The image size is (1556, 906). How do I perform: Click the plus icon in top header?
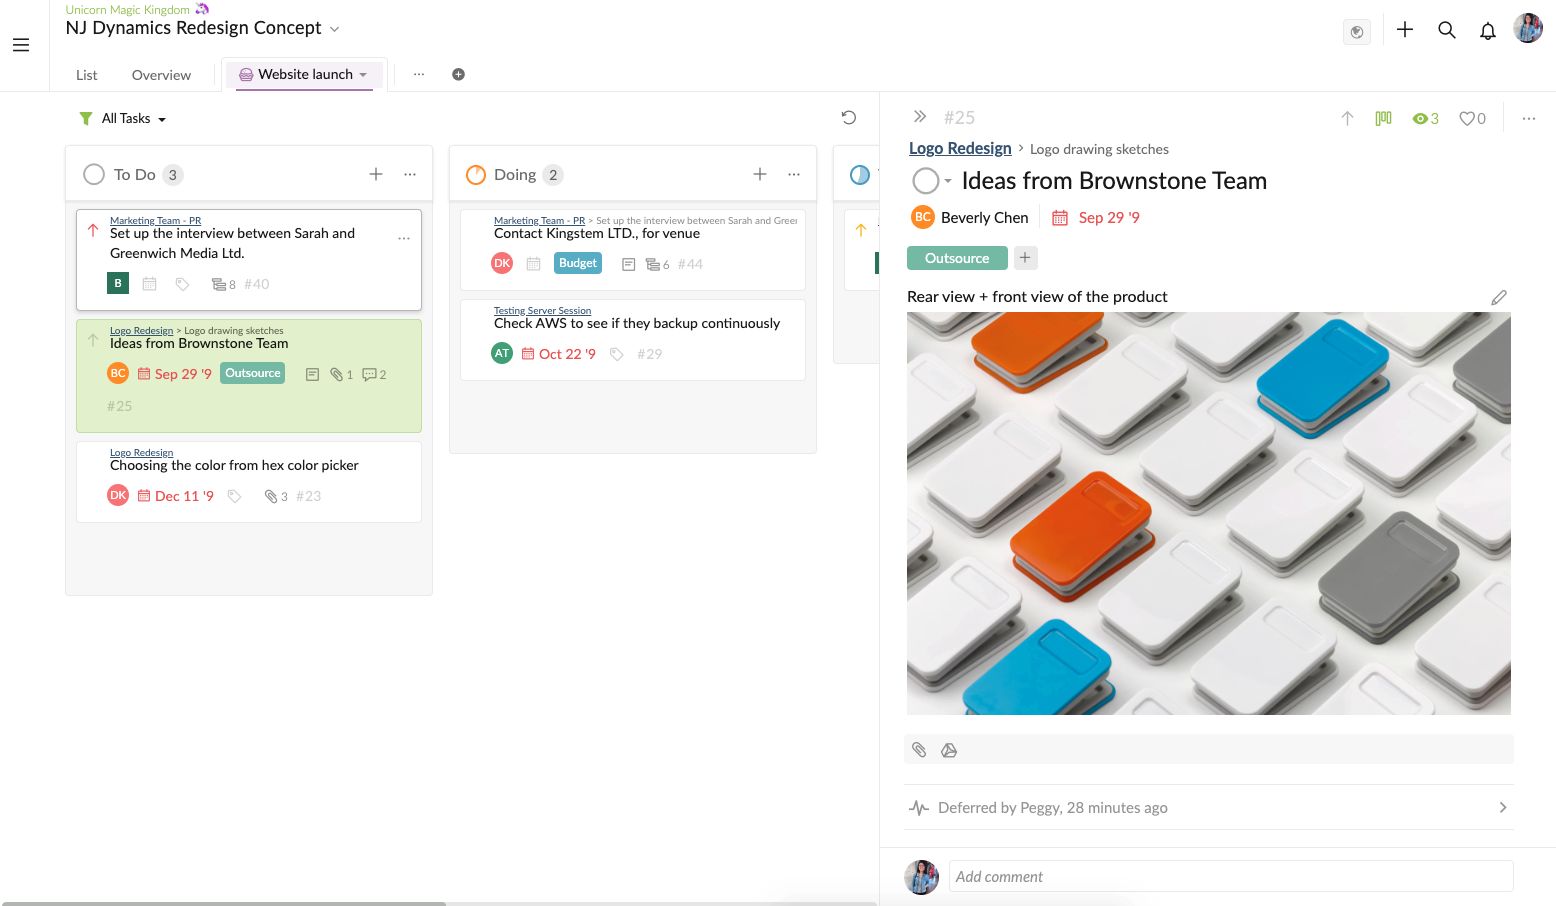tap(1405, 30)
